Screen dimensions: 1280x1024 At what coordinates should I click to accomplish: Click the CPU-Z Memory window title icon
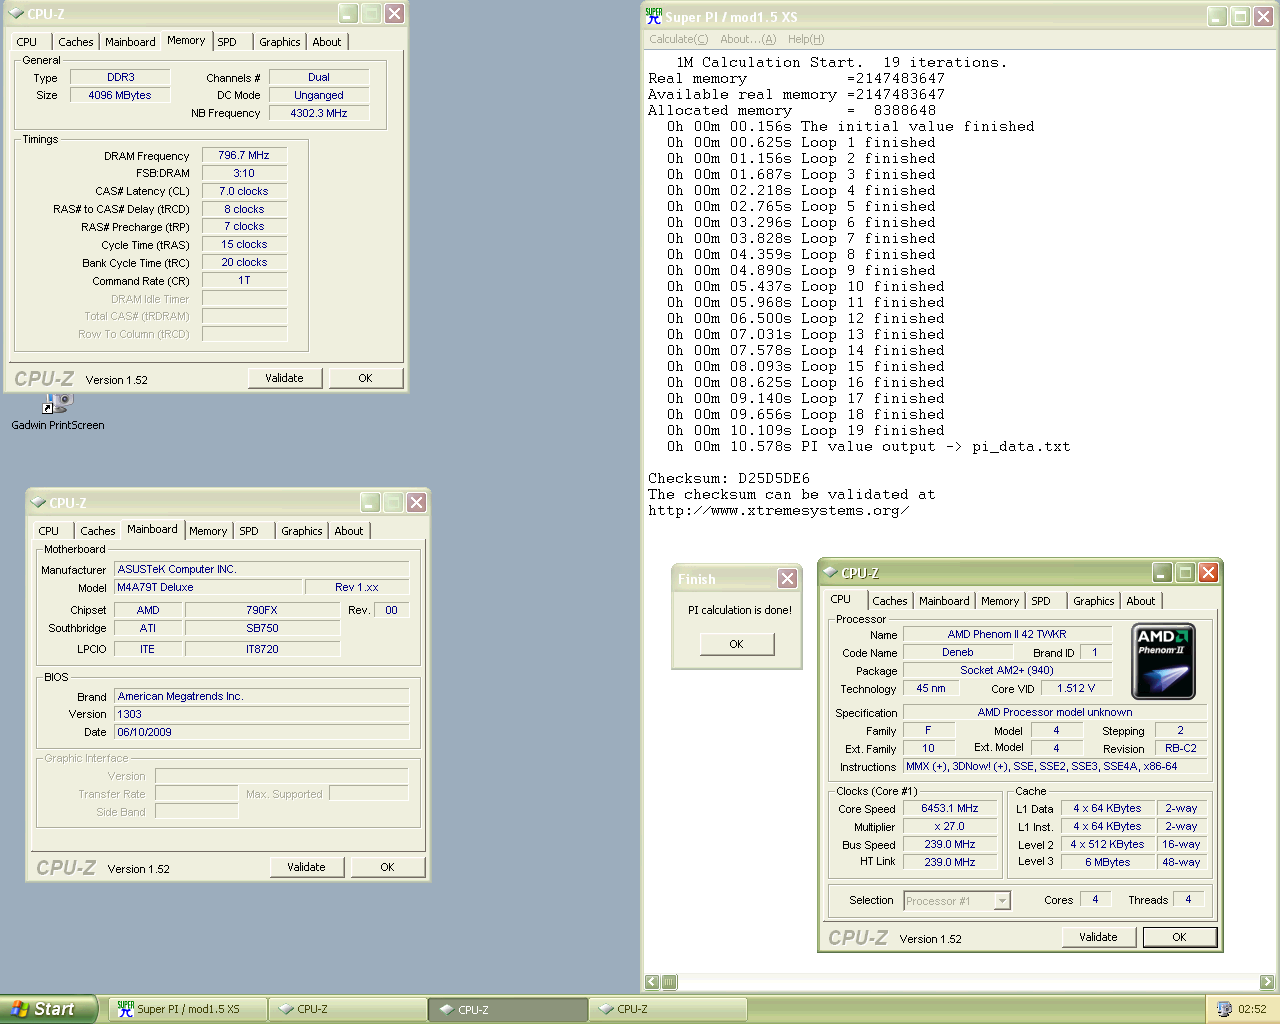pos(16,14)
